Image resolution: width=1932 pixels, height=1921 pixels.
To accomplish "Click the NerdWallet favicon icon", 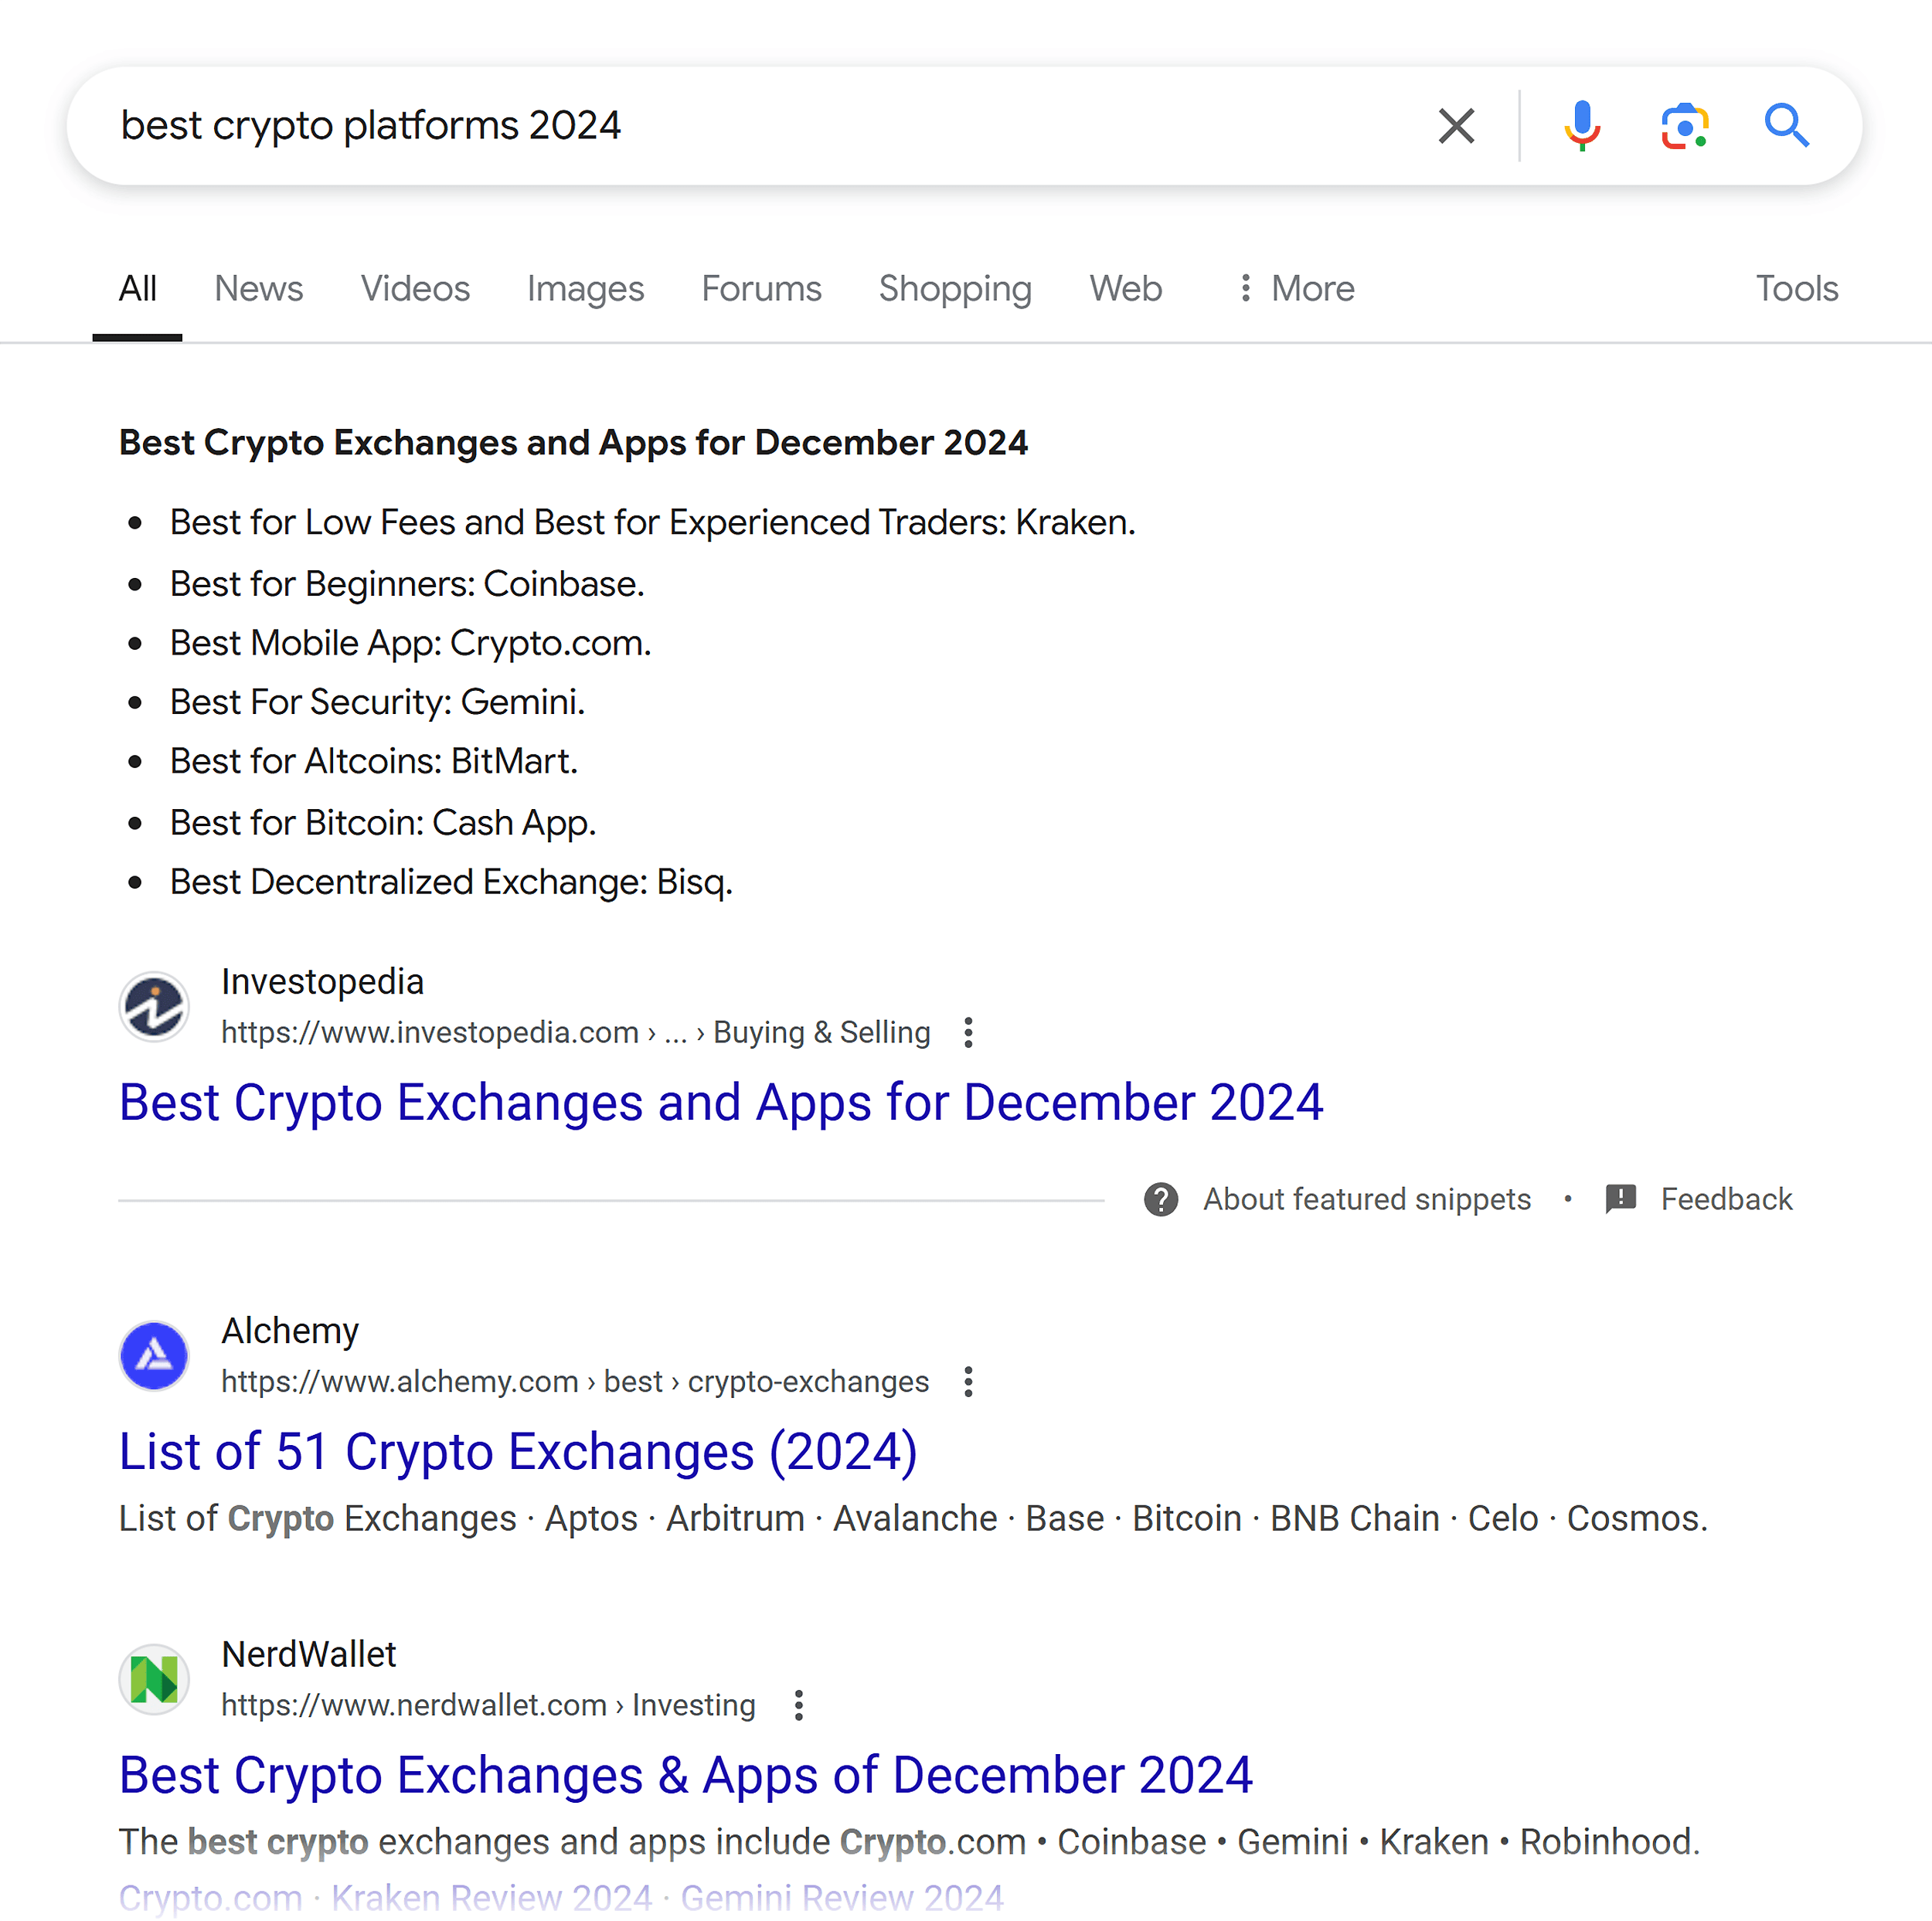I will click(155, 1673).
